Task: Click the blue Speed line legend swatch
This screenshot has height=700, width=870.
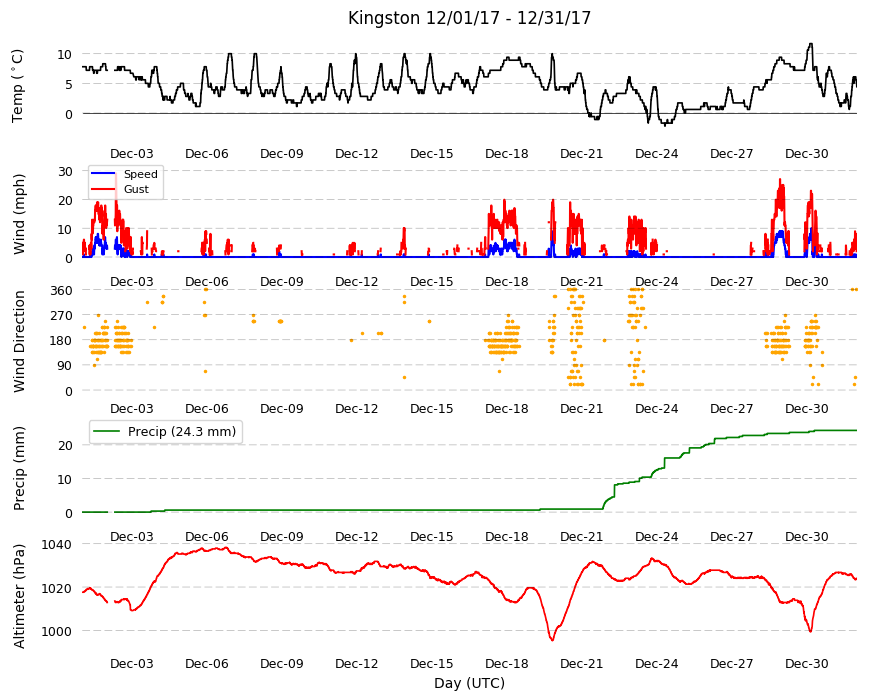Action: coord(103,174)
